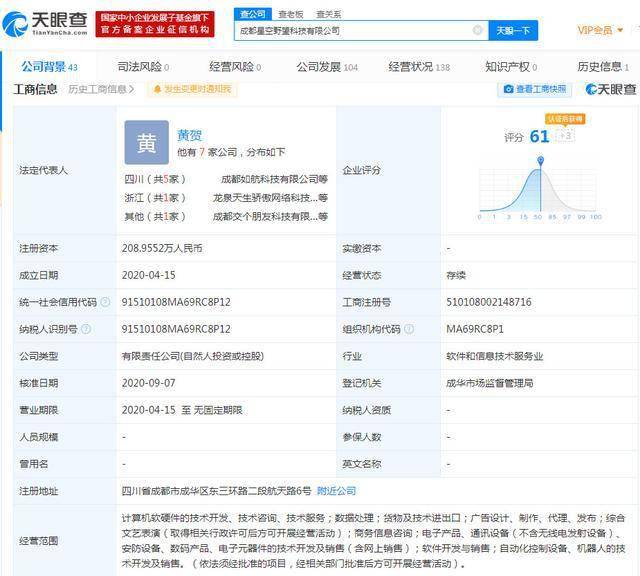Click the camera icon in 查看工商快照
The height and width of the screenshot is (576, 640).
coord(508,89)
